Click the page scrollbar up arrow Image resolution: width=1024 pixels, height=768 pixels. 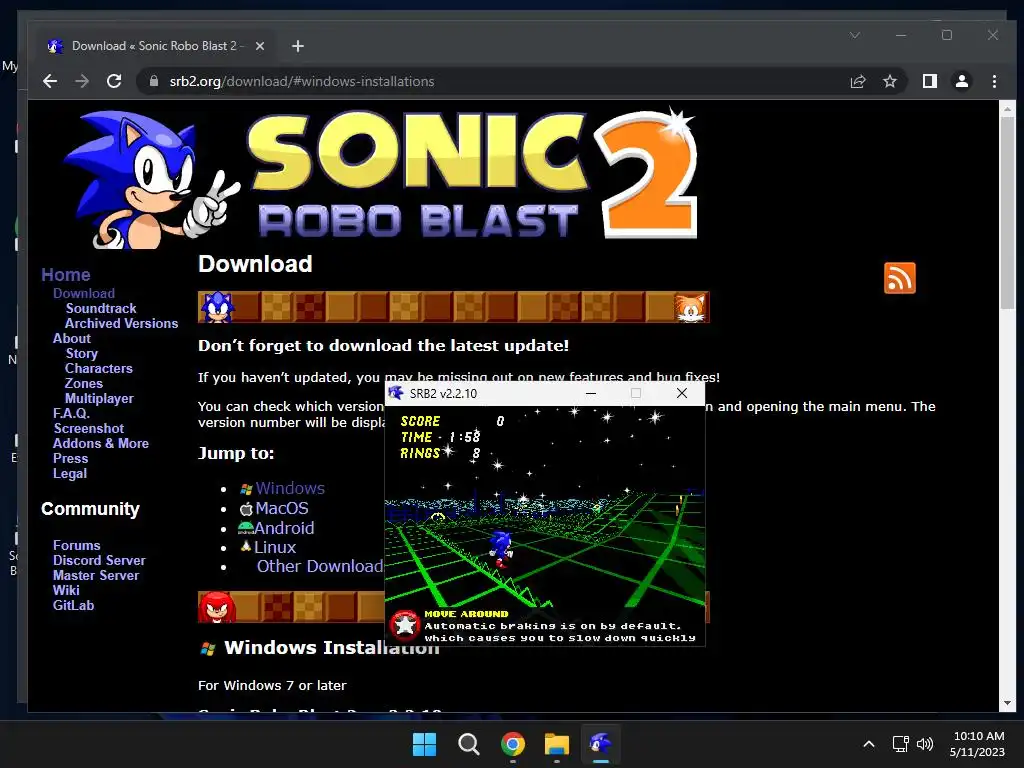(x=1007, y=108)
